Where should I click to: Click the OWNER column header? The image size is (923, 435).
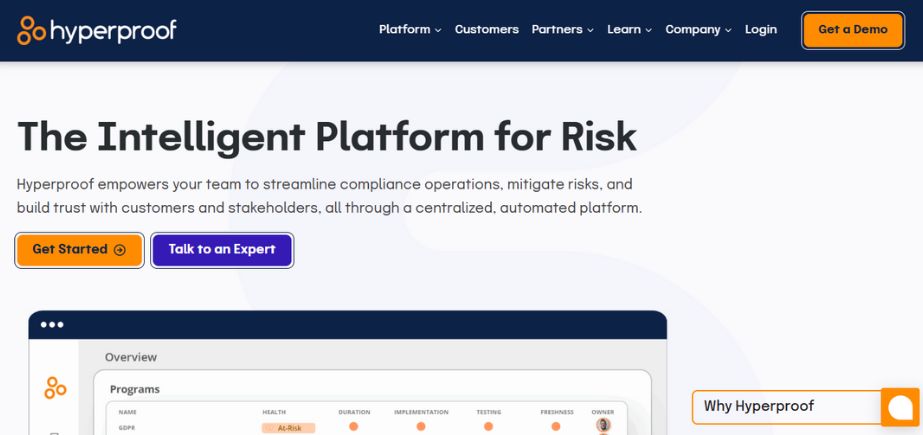tap(603, 412)
